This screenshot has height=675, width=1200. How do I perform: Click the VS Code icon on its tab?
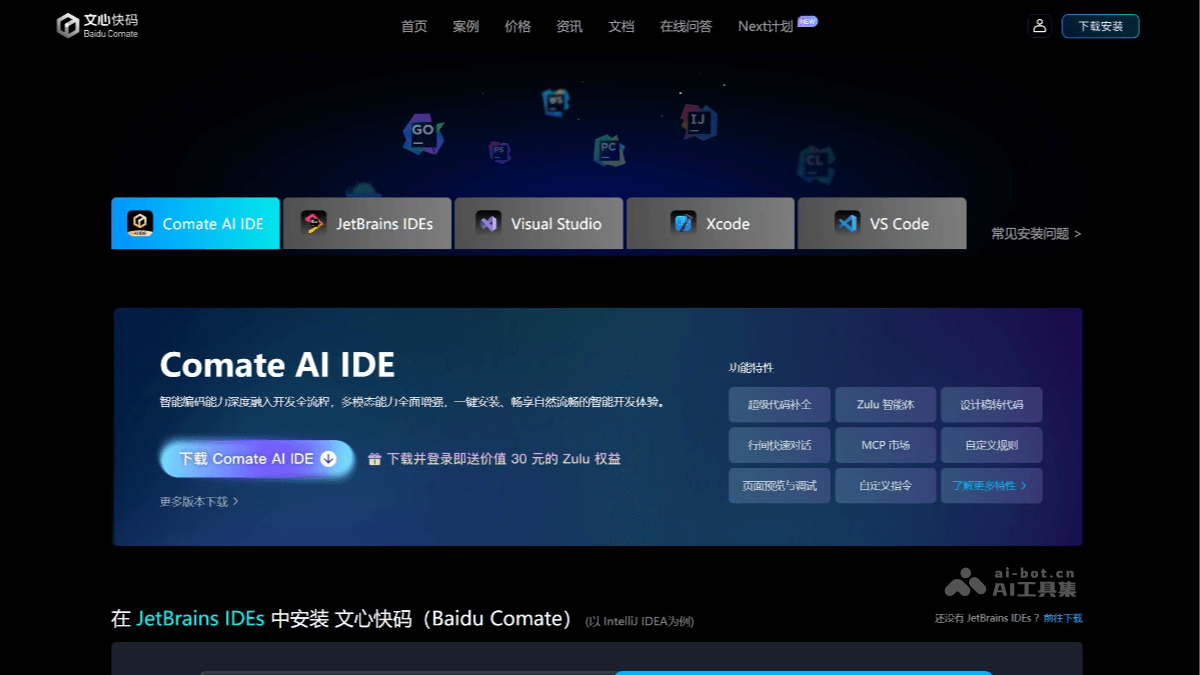(845, 223)
